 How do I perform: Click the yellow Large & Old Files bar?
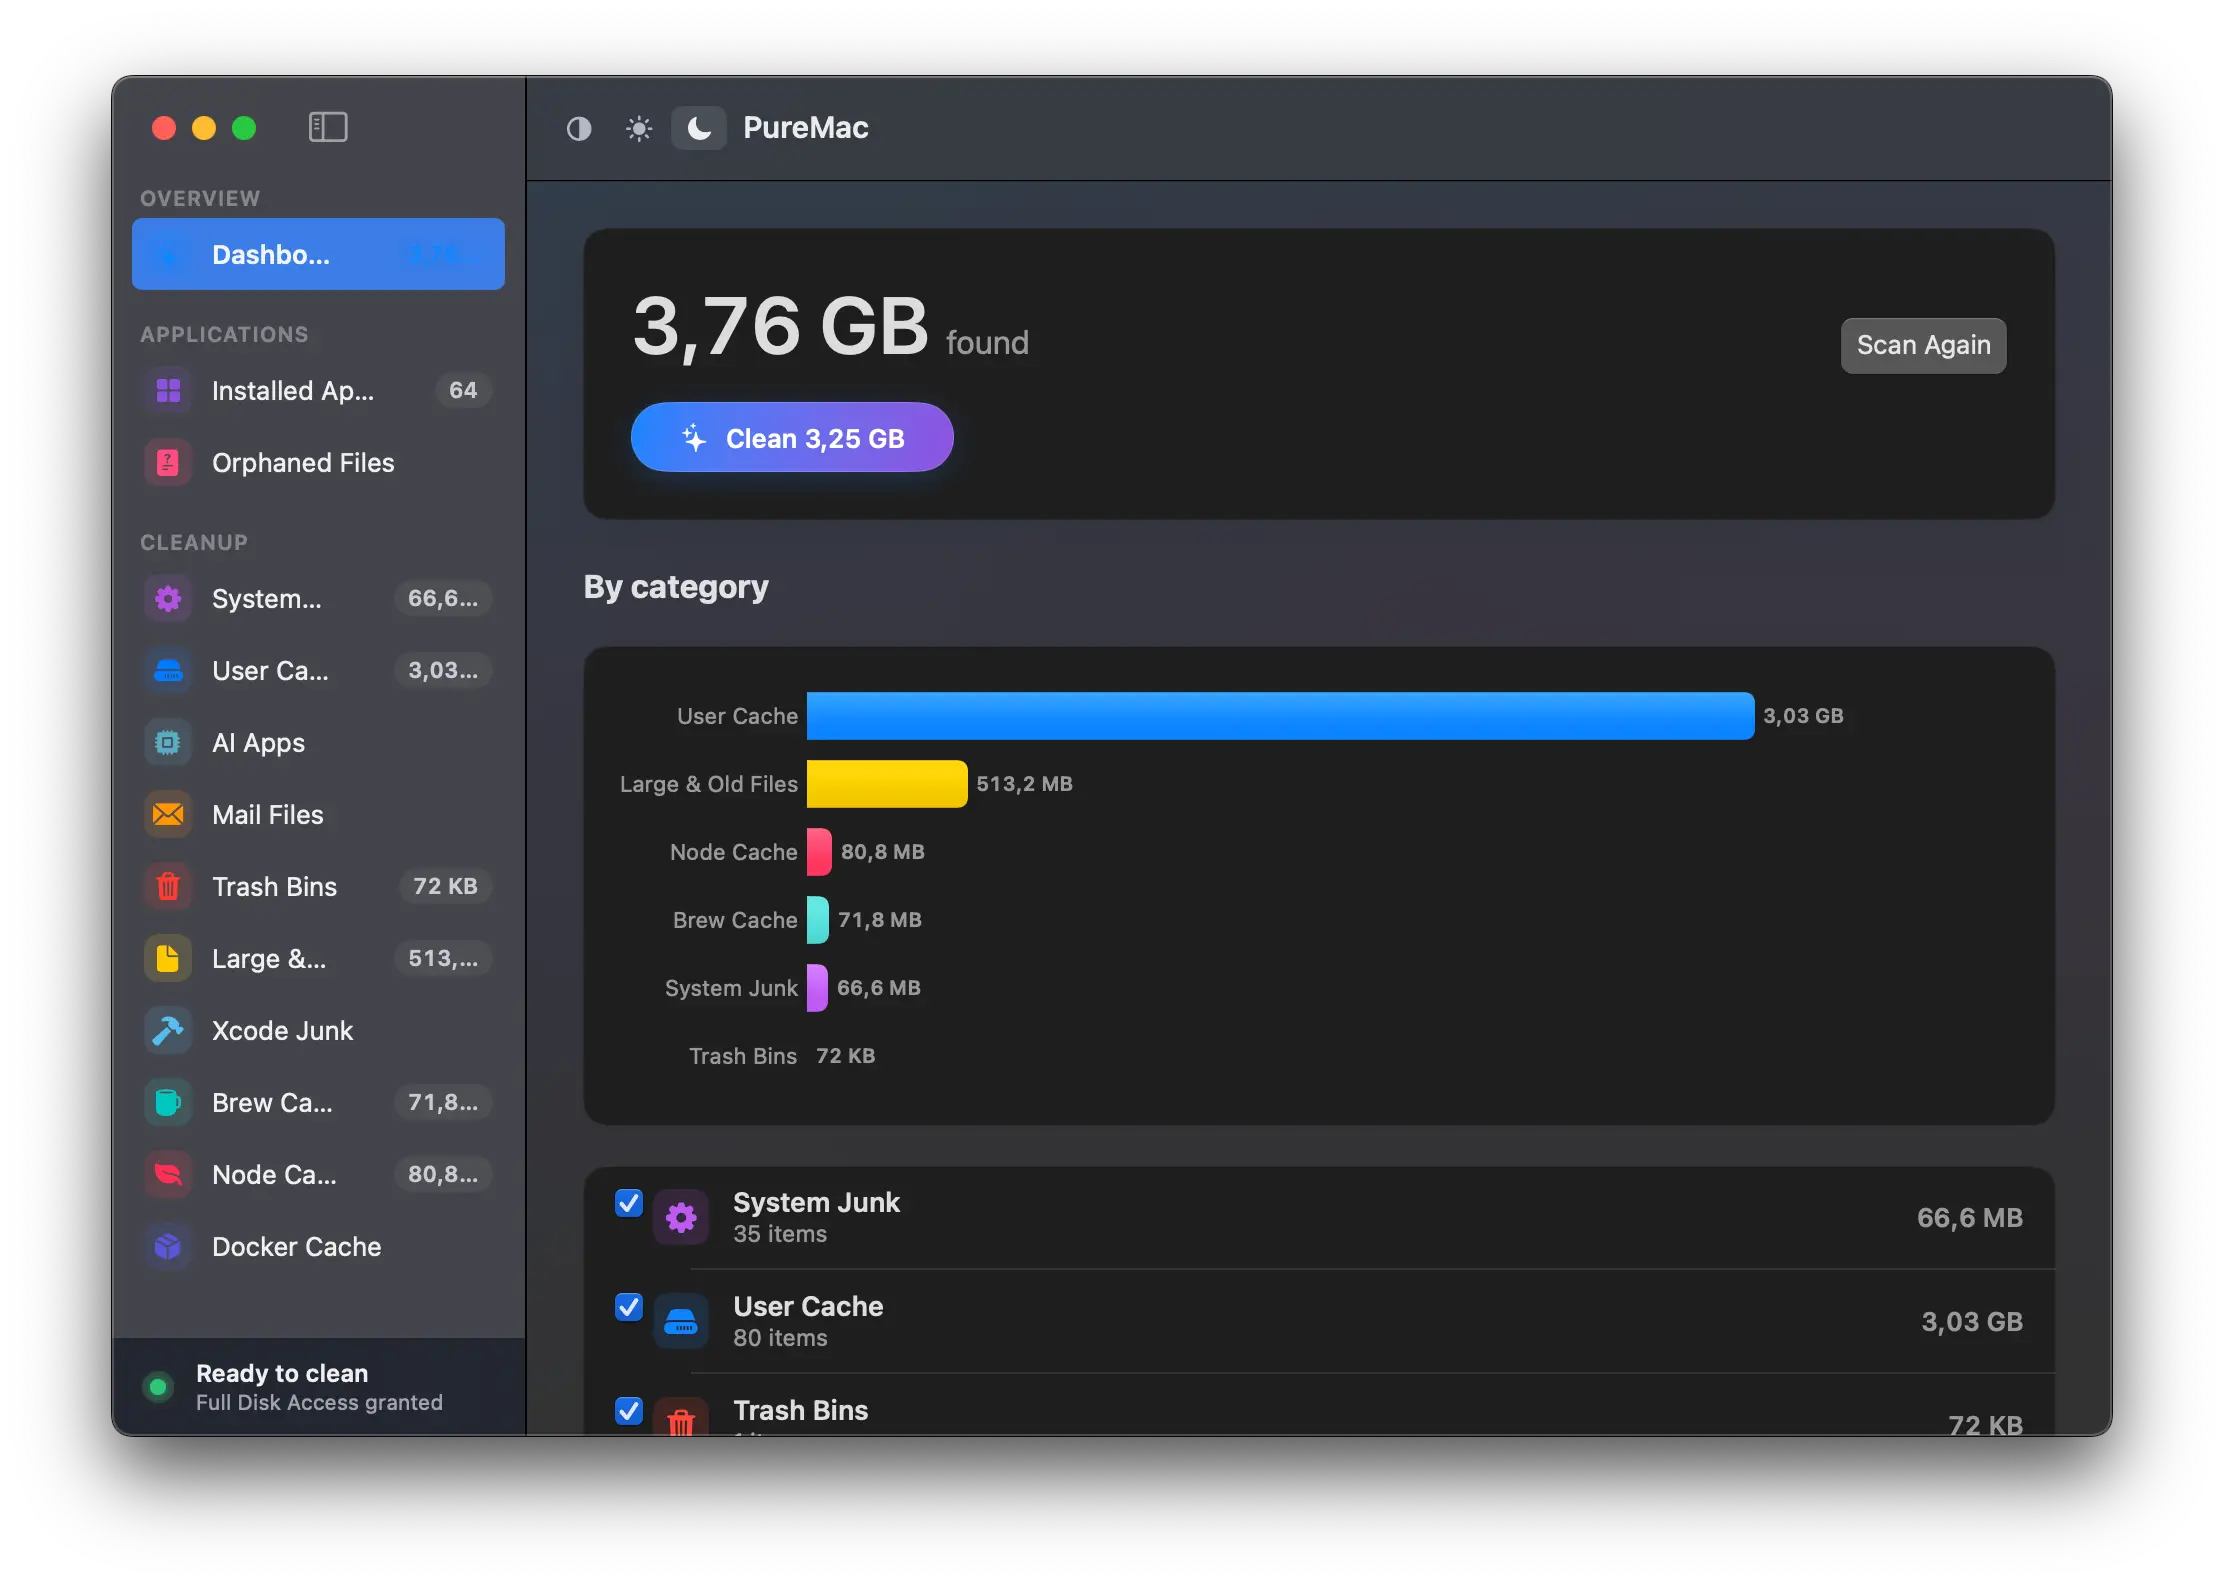(887, 784)
